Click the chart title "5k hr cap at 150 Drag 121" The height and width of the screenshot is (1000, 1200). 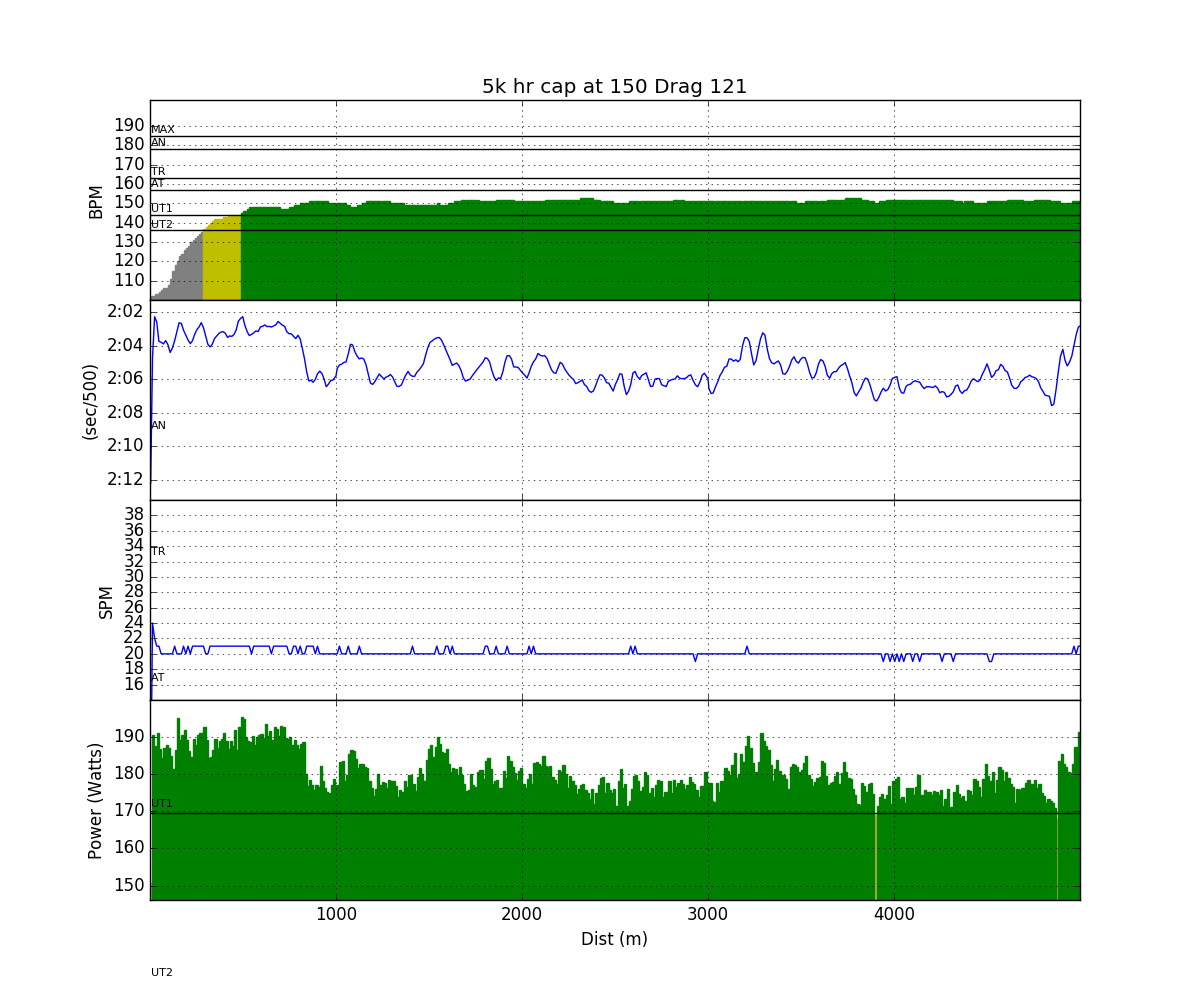(x=614, y=87)
